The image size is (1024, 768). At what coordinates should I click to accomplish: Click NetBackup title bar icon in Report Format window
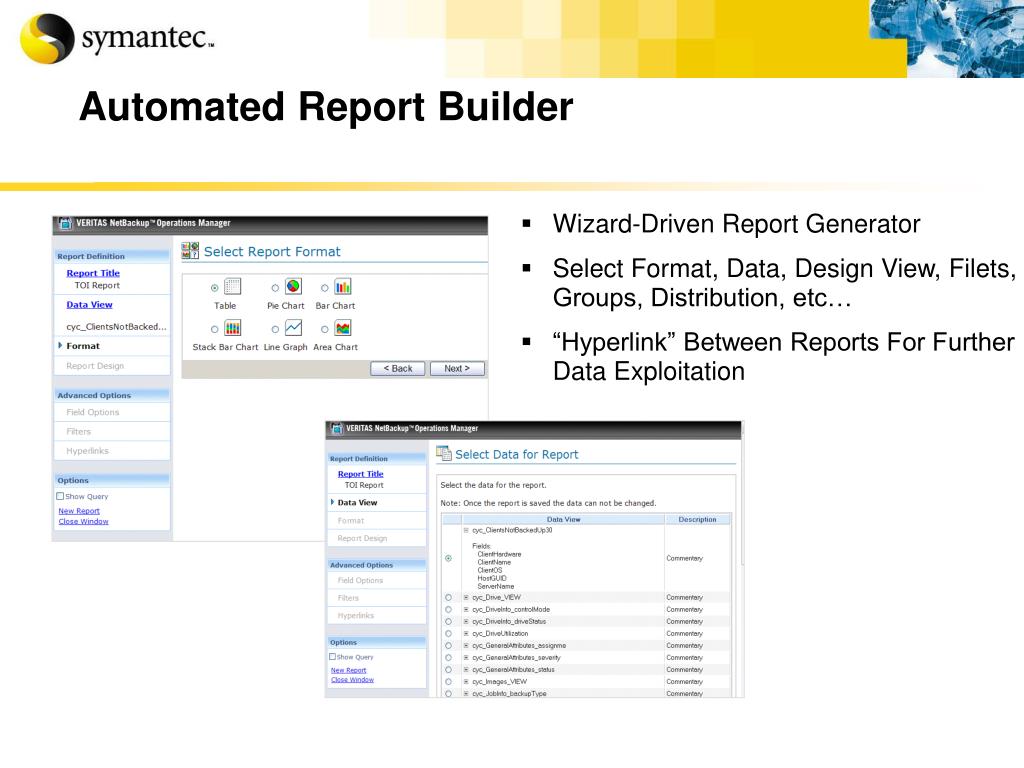point(65,223)
